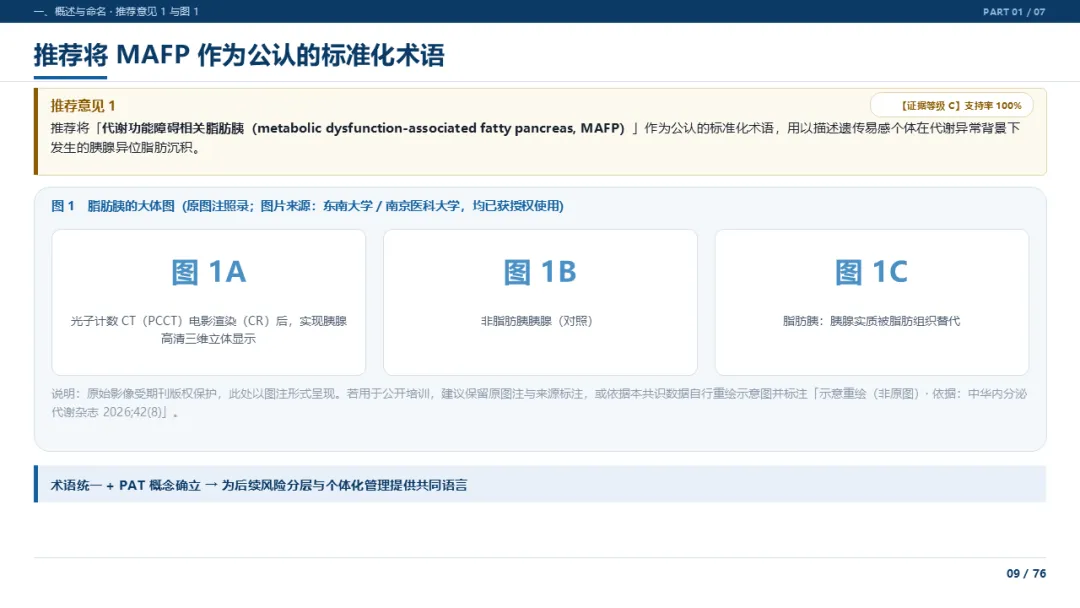Click the blue underline beneath the title
1080x608 pixels.
pyautogui.click(x=70, y=77)
